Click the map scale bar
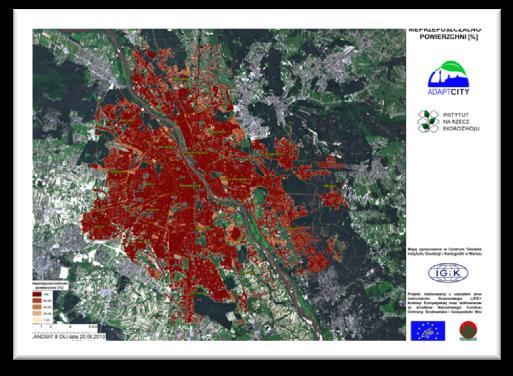Image resolution: width=513 pixels, height=376 pixels. (65, 327)
